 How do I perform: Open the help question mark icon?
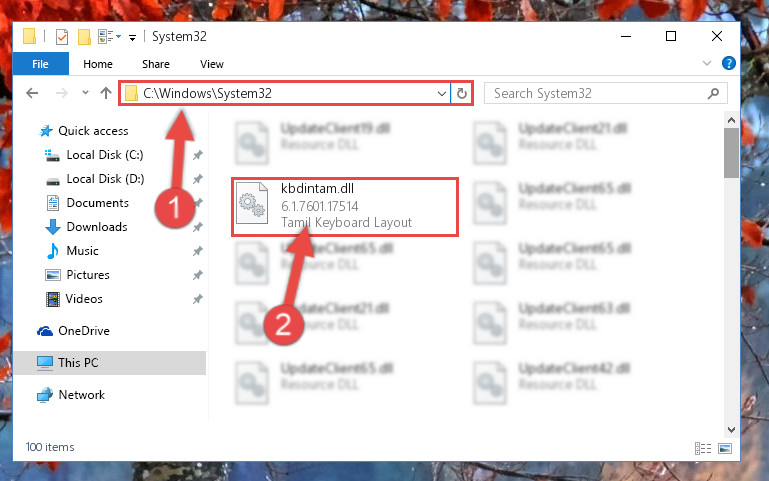728,63
